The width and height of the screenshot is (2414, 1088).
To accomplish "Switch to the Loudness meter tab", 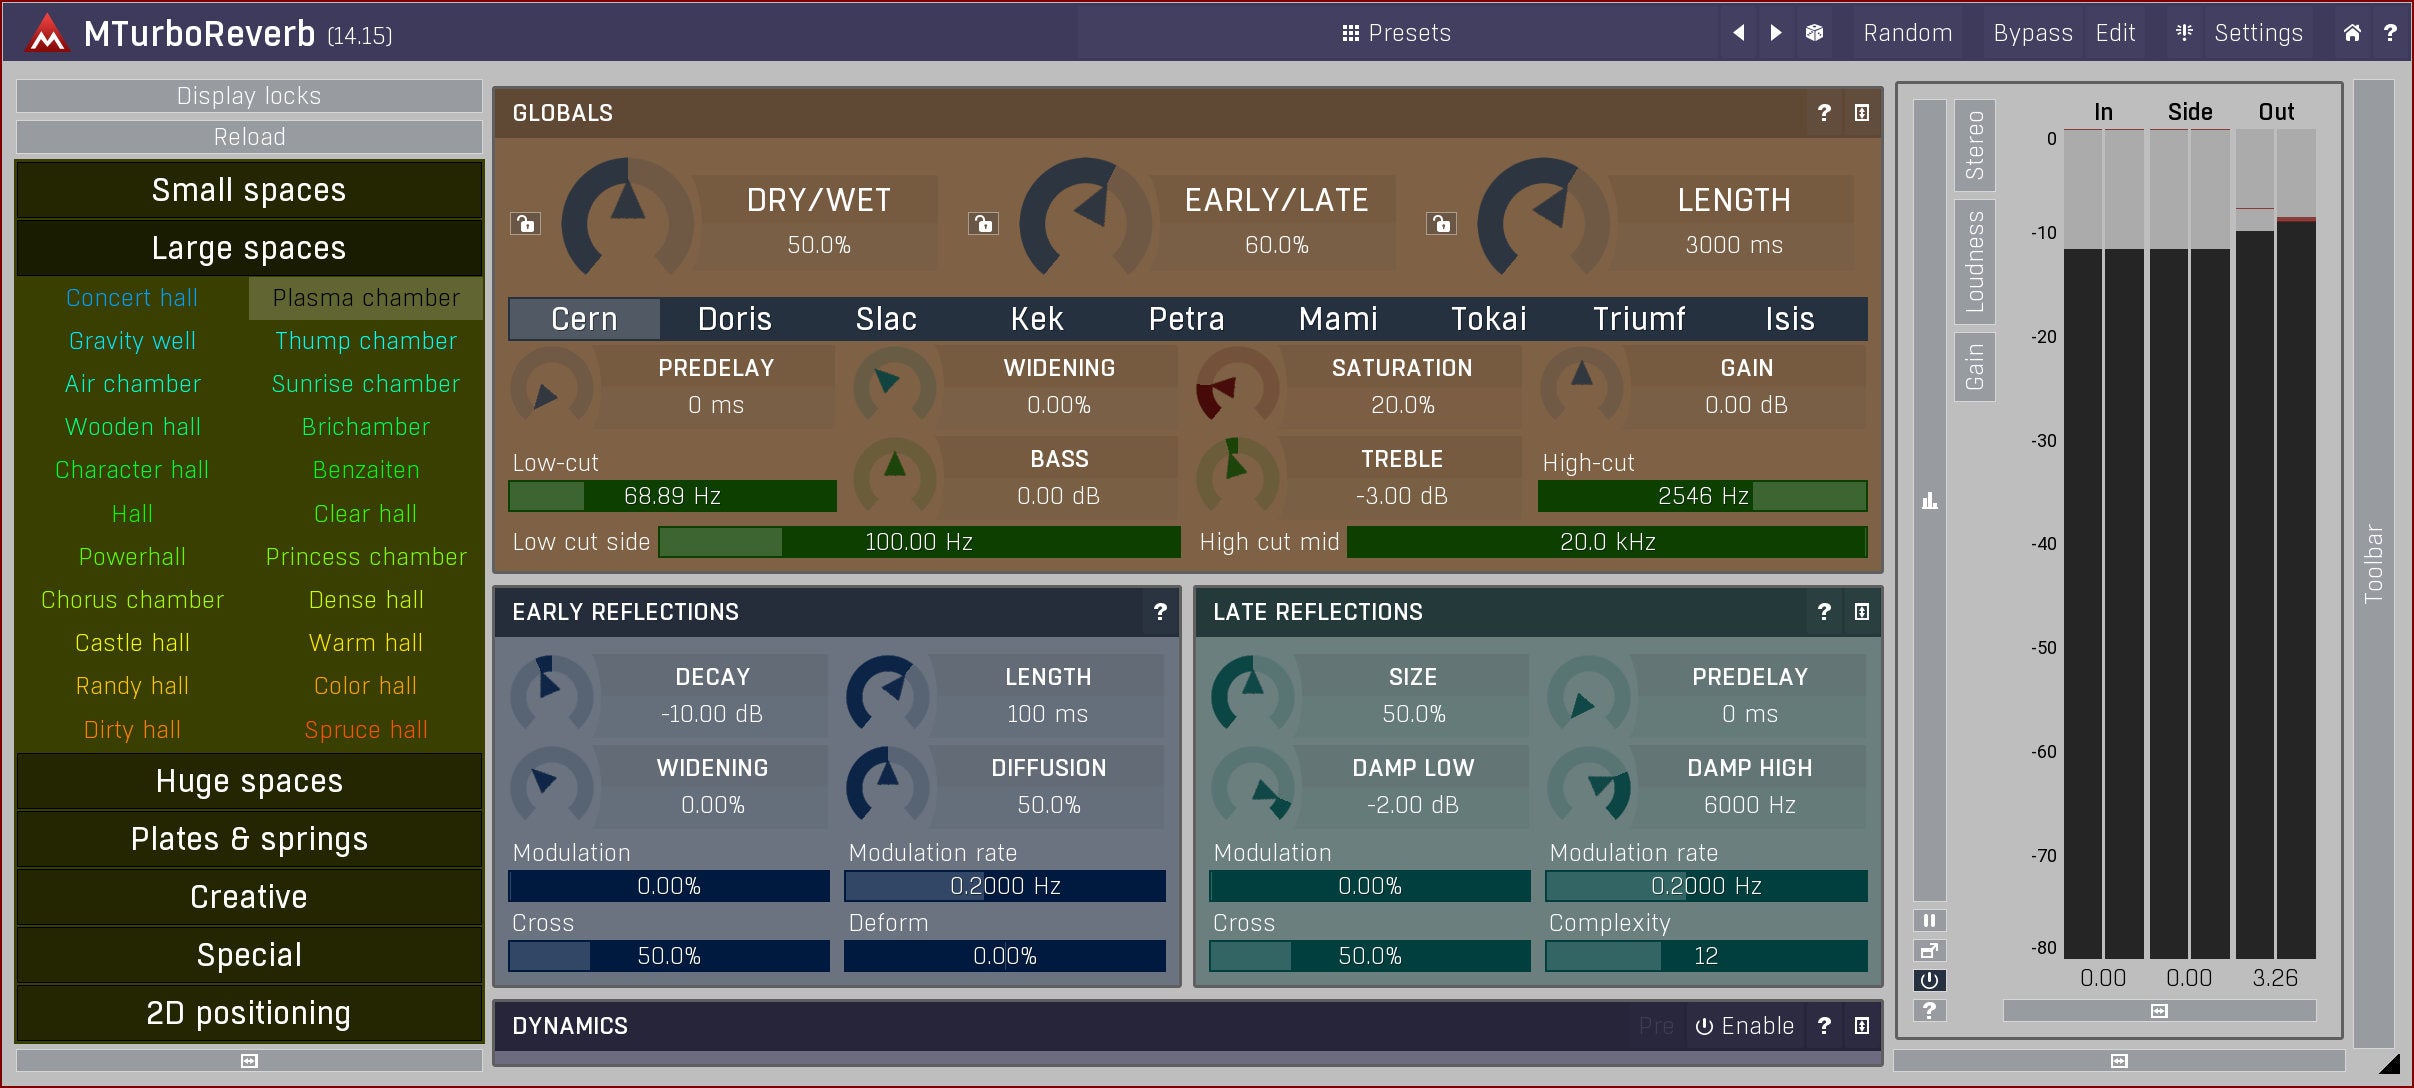I will click(1974, 261).
